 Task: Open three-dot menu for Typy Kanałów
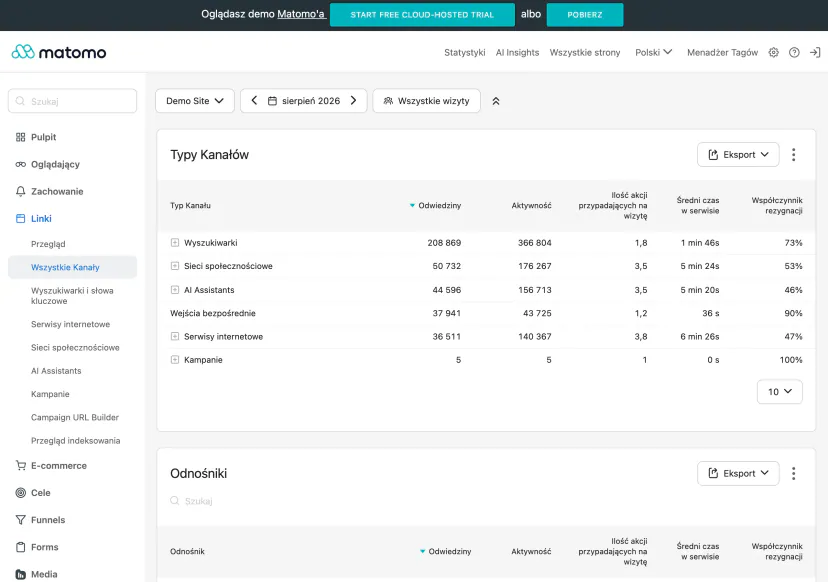click(793, 155)
